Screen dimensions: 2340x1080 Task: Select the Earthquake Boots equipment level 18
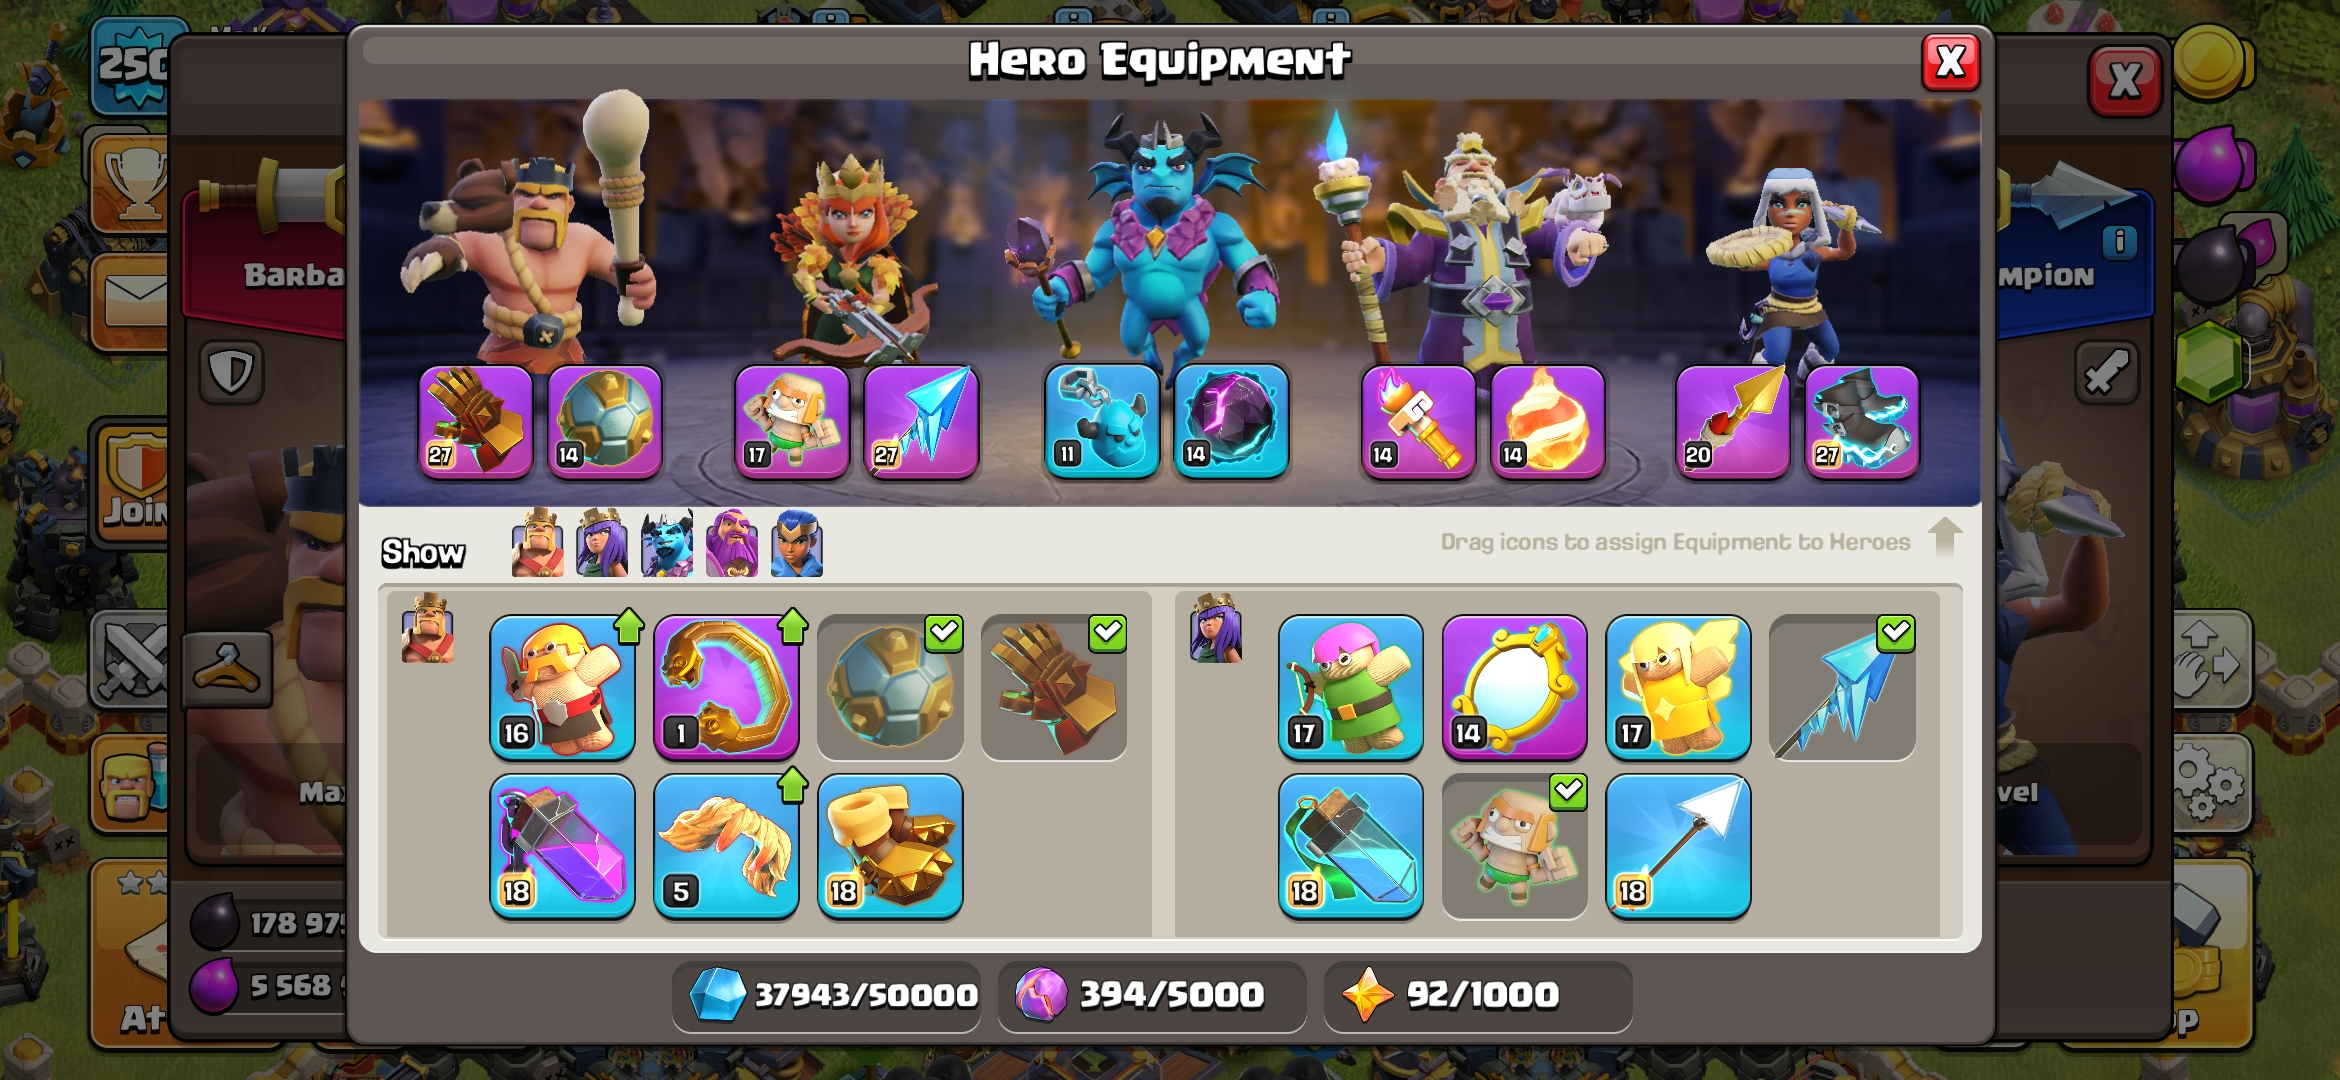click(x=890, y=846)
